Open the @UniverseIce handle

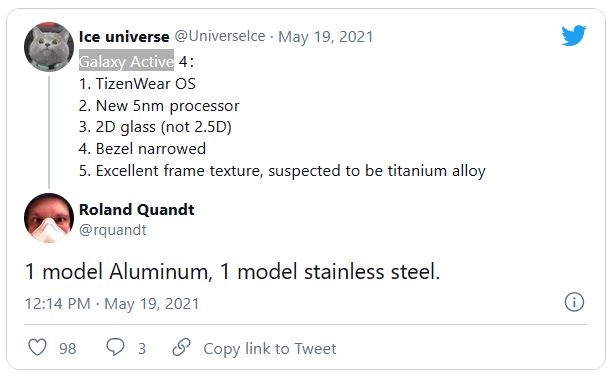click(x=220, y=36)
